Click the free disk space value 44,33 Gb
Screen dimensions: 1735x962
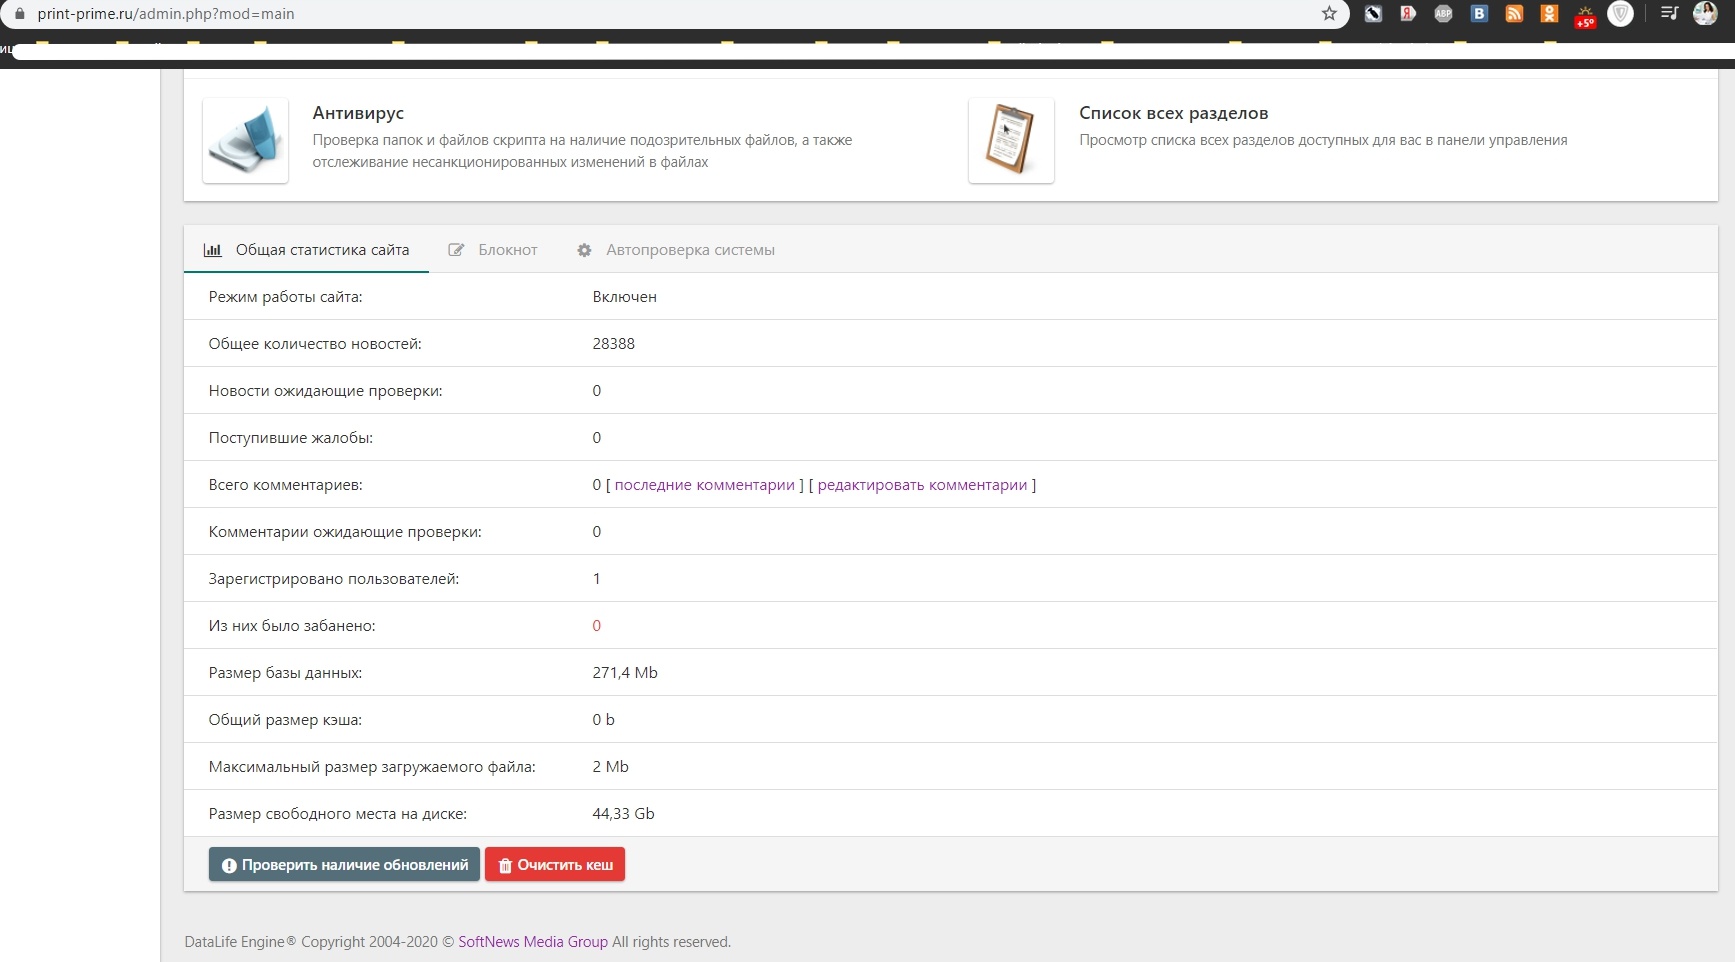pos(623,814)
